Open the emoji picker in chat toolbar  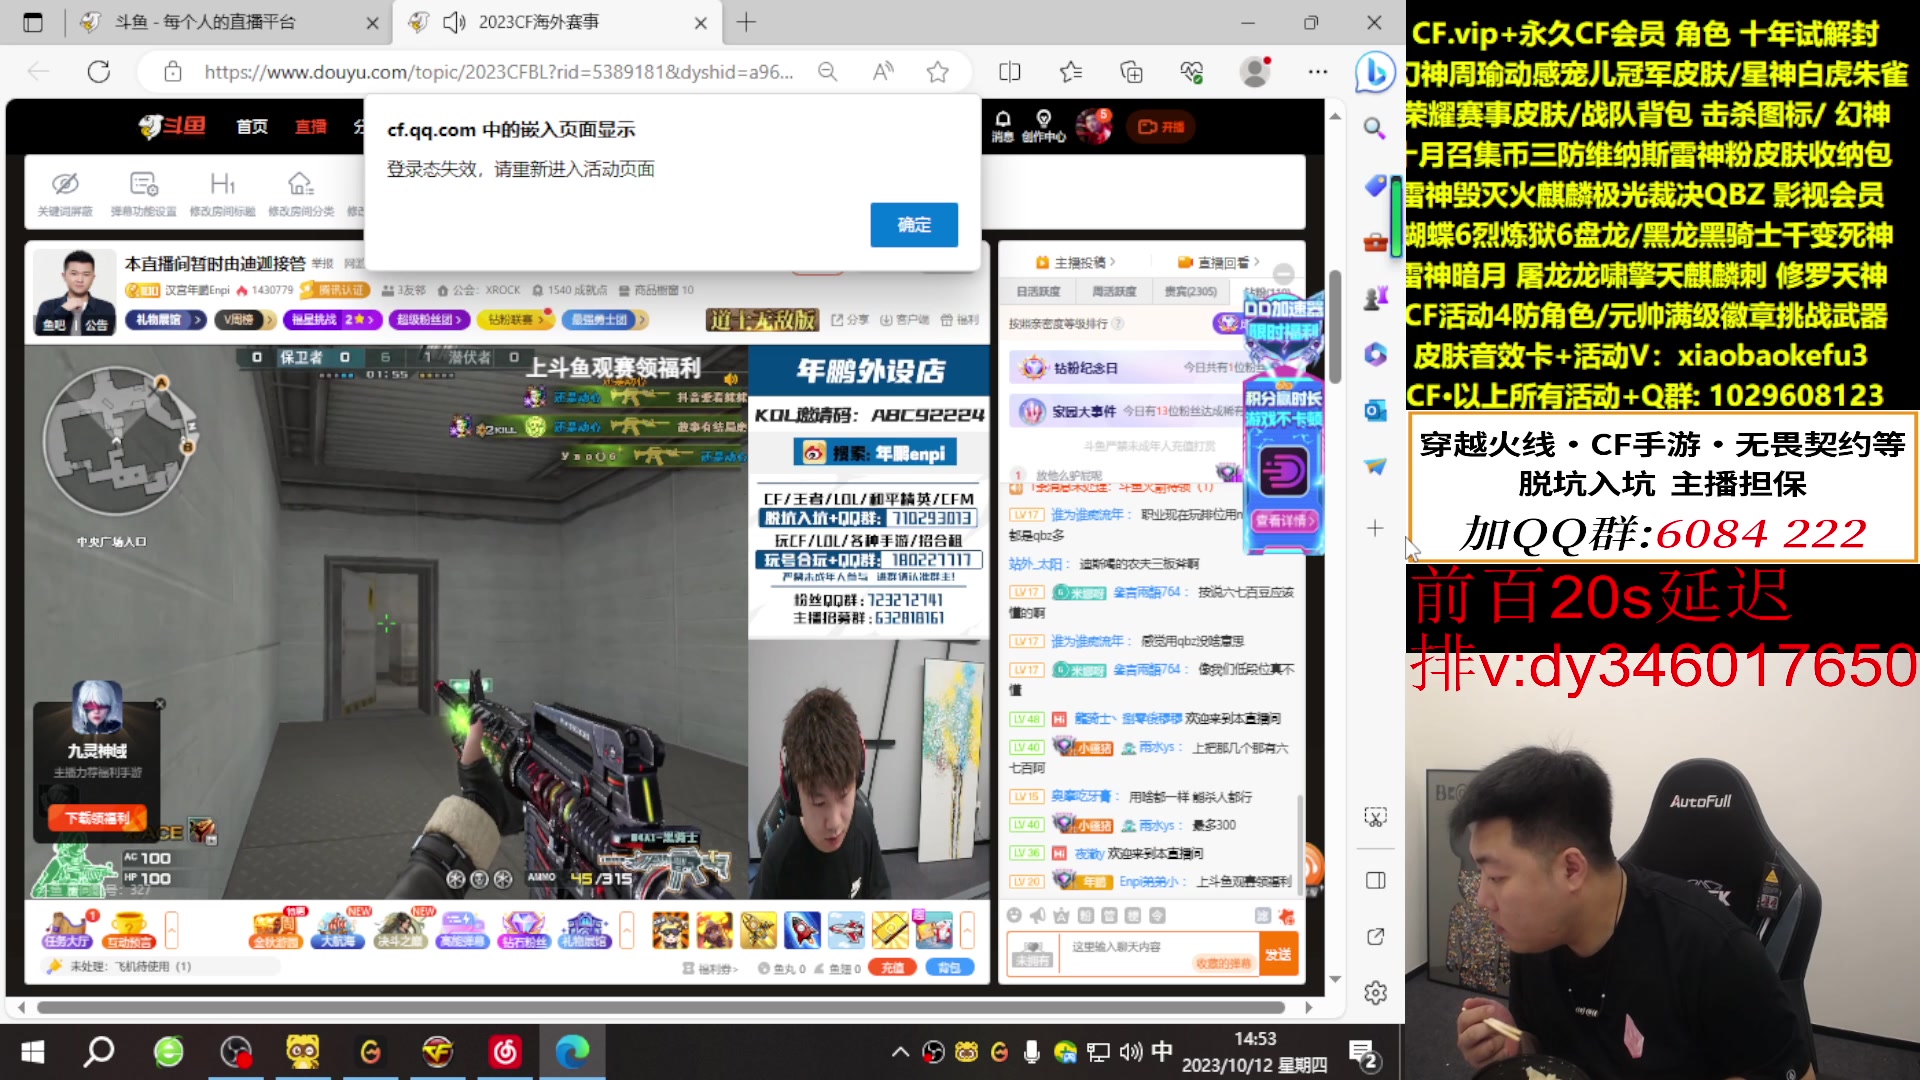click(x=1014, y=916)
